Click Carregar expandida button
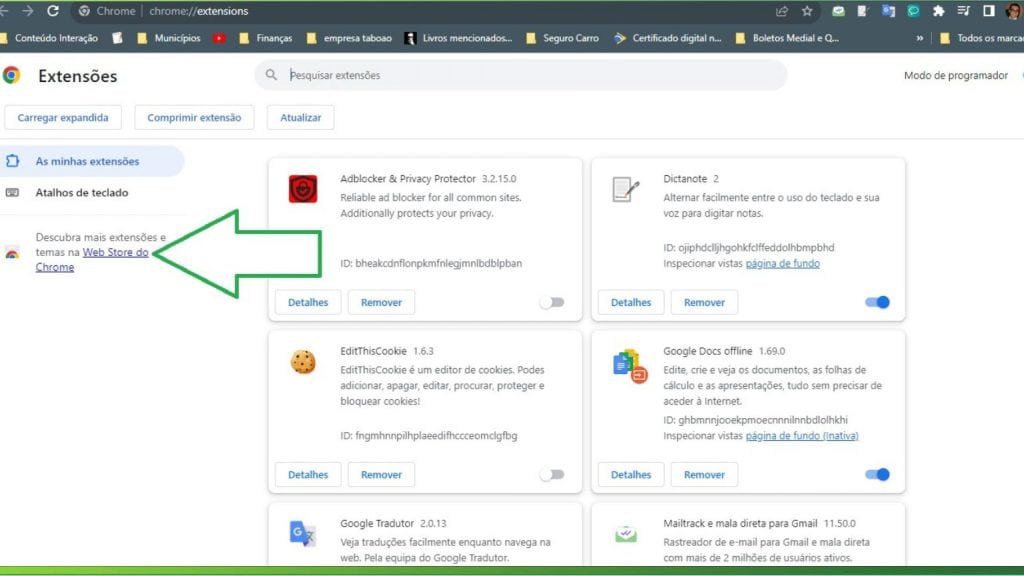 point(63,118)
